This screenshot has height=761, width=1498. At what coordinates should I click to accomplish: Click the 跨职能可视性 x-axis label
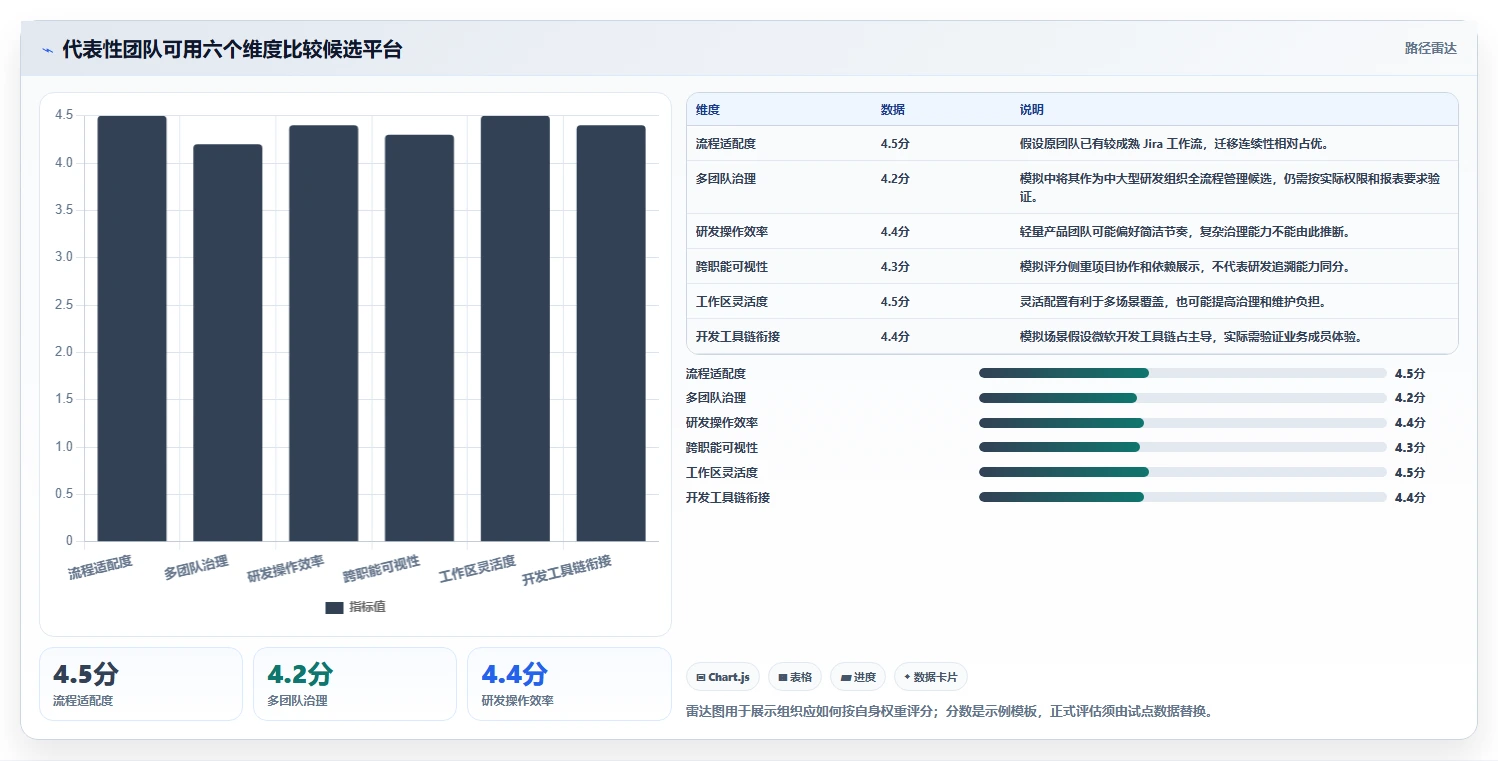(381, 569)
